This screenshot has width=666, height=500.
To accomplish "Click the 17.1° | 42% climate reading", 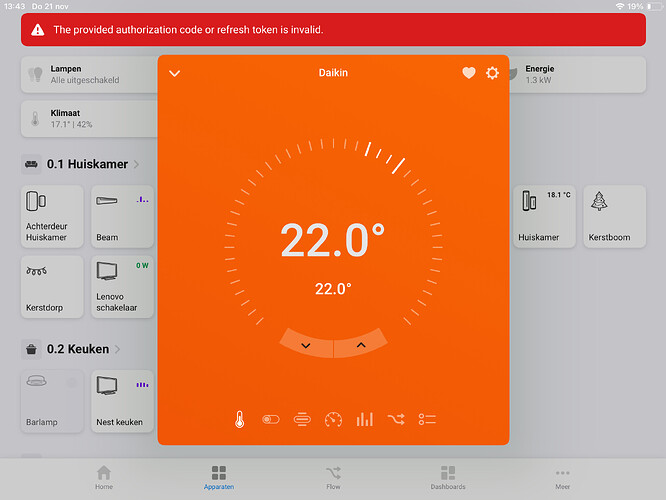I will [x=71, y=124].
